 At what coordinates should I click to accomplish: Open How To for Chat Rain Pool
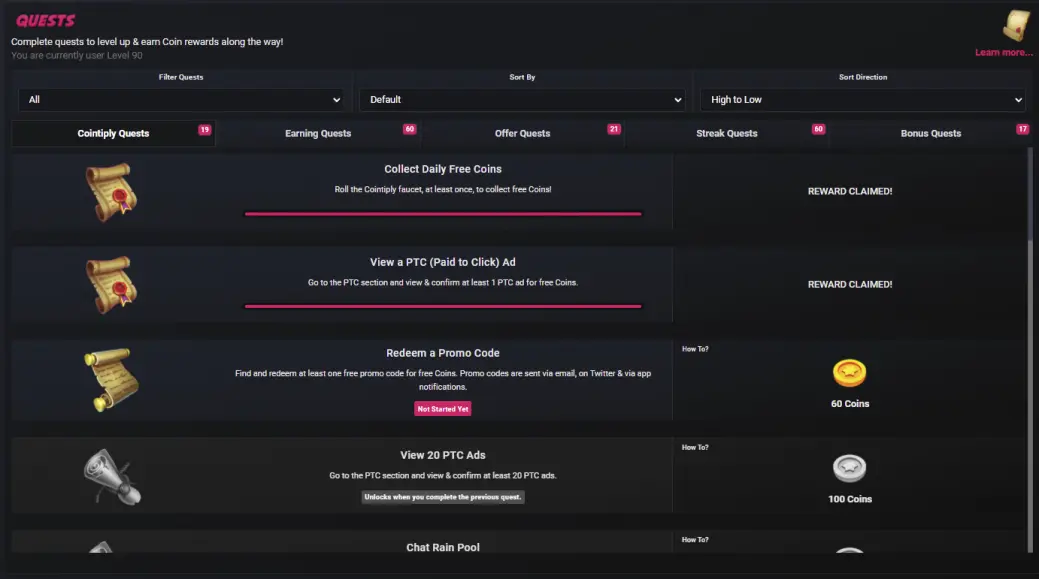point(695,540)
